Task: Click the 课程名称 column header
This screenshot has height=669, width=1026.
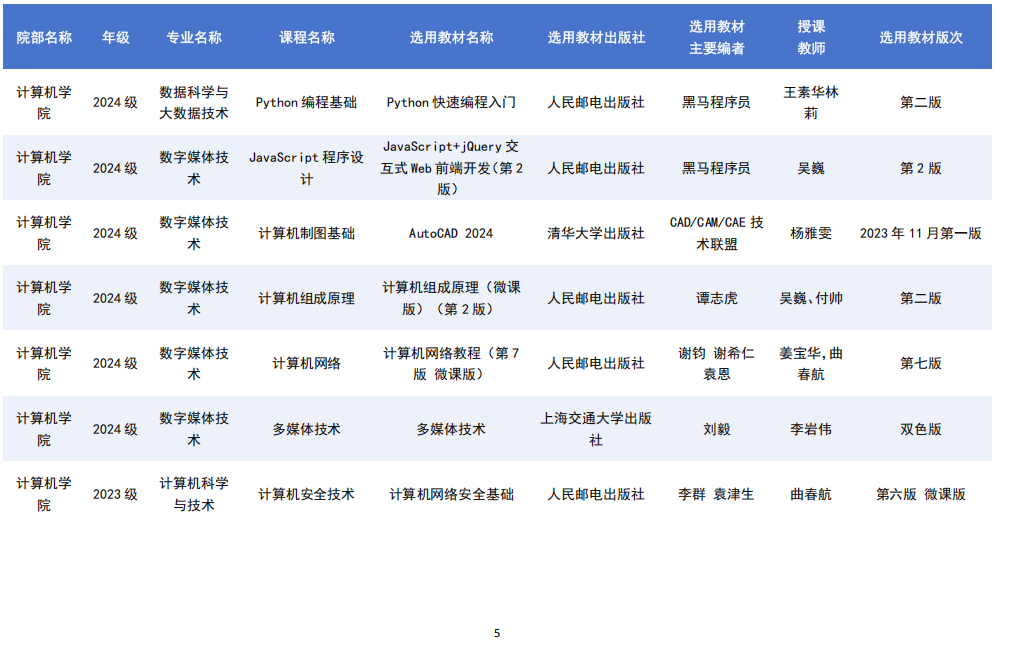Action: click(x=306, y=37)
